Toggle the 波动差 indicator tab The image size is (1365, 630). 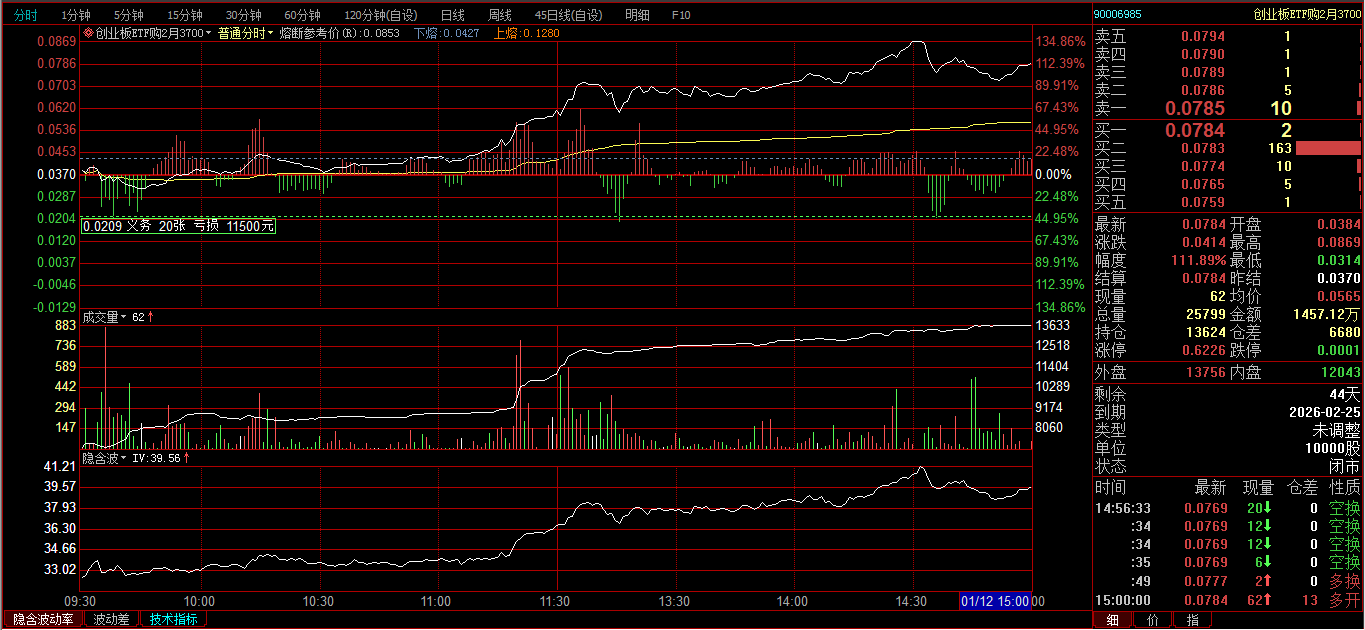(x=112, y=619)
